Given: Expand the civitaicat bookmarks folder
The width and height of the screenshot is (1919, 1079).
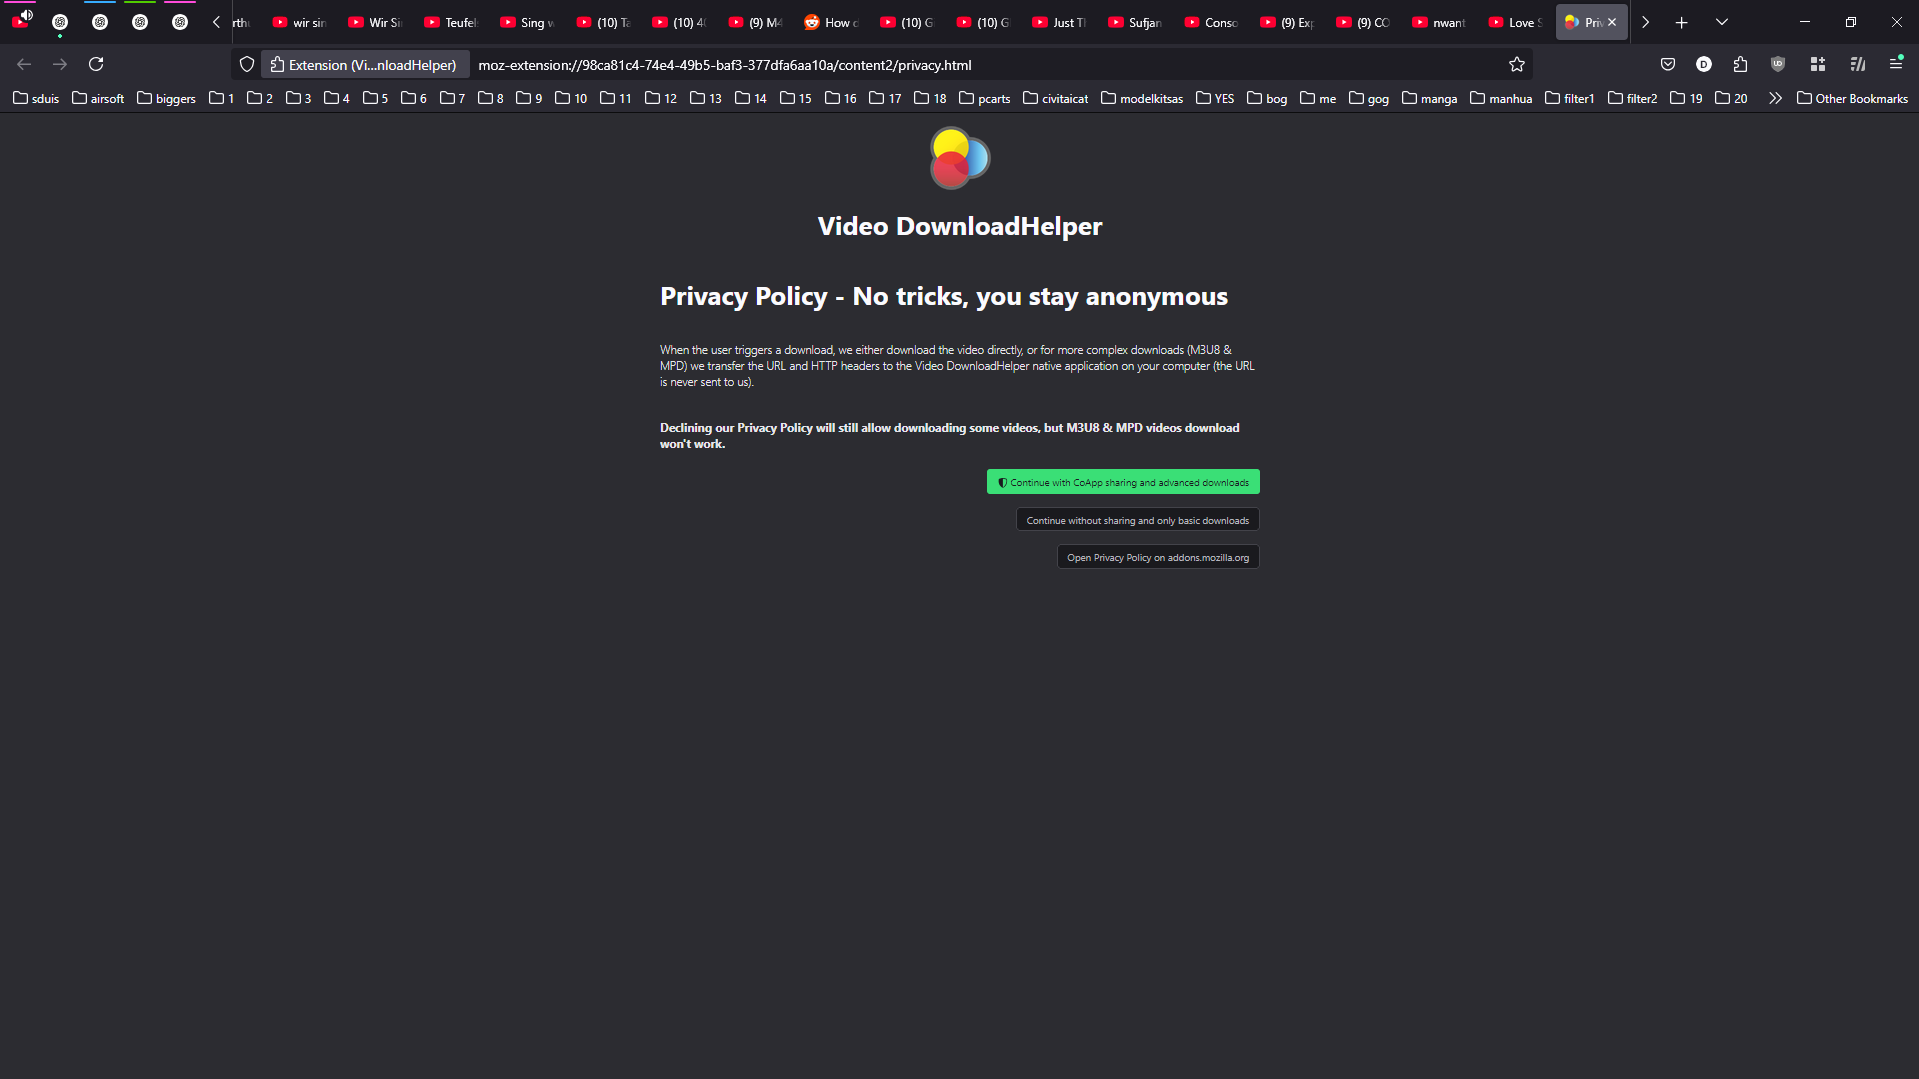Looking at the screenshot, I should click(1056, 98).
